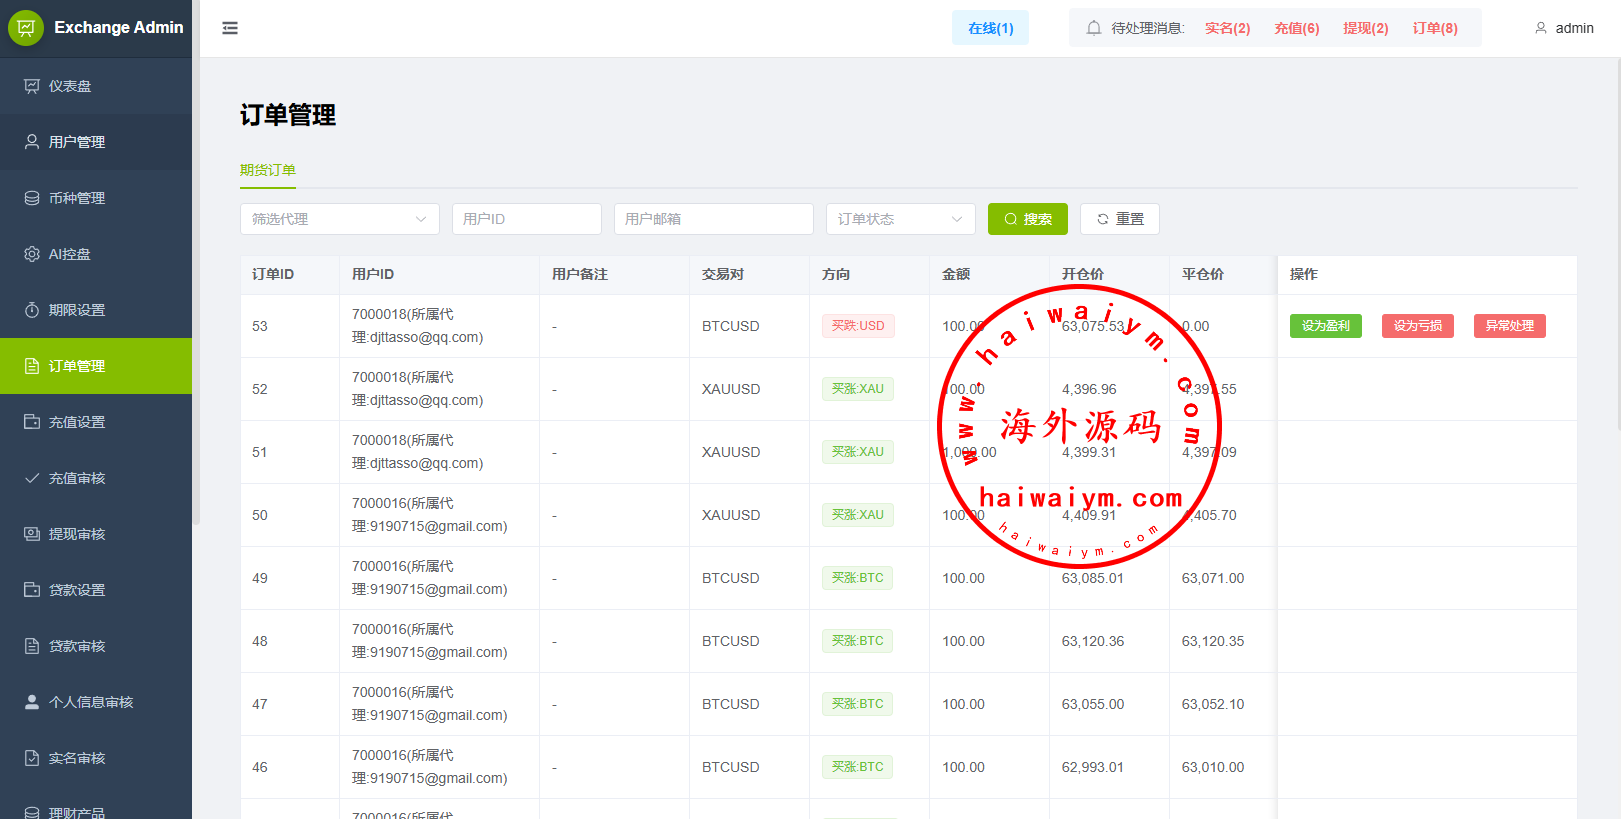Click the AI控盘 gear icon in sidebar
Viewport: 1621px width, 819px height.
pos(32,254)
